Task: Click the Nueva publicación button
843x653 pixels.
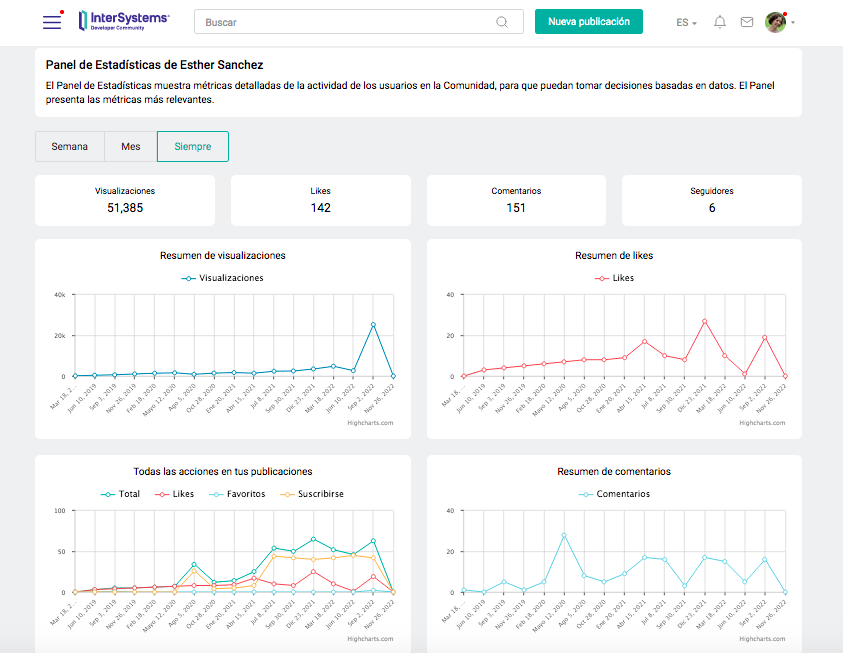Action: click(589, 21)
